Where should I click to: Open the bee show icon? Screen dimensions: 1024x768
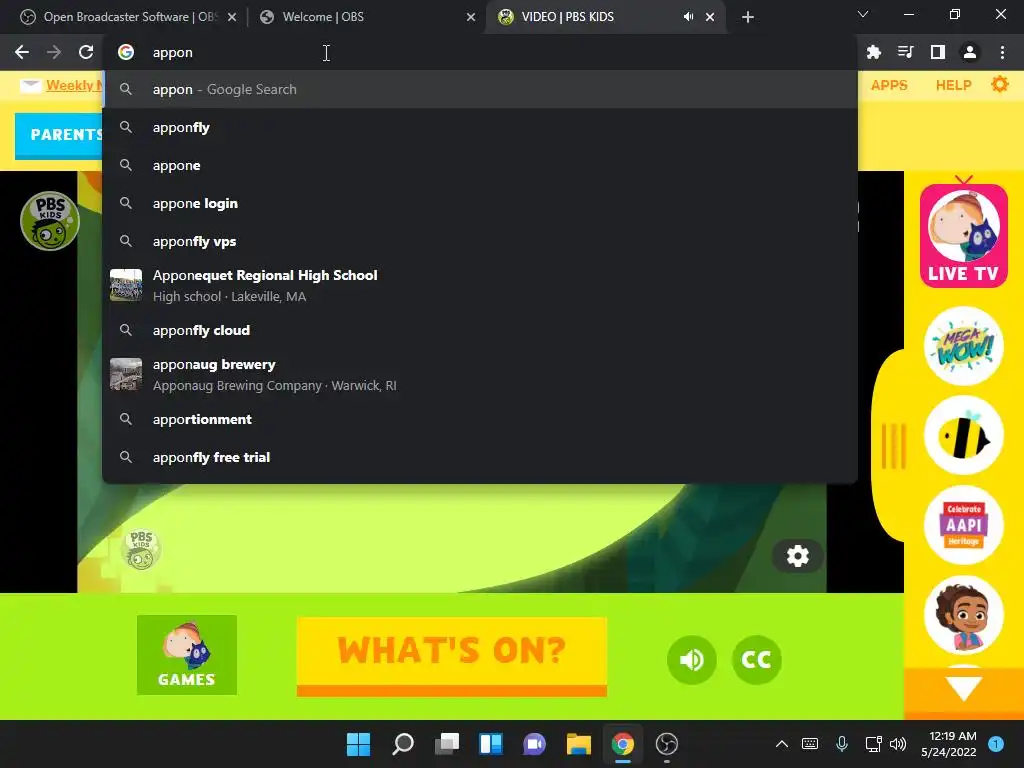(x=963, y=435)
